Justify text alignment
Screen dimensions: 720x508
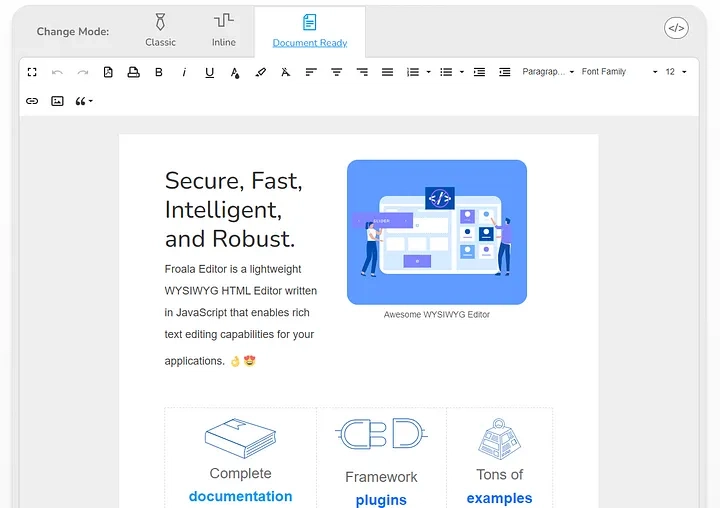[x=387, y=72]
